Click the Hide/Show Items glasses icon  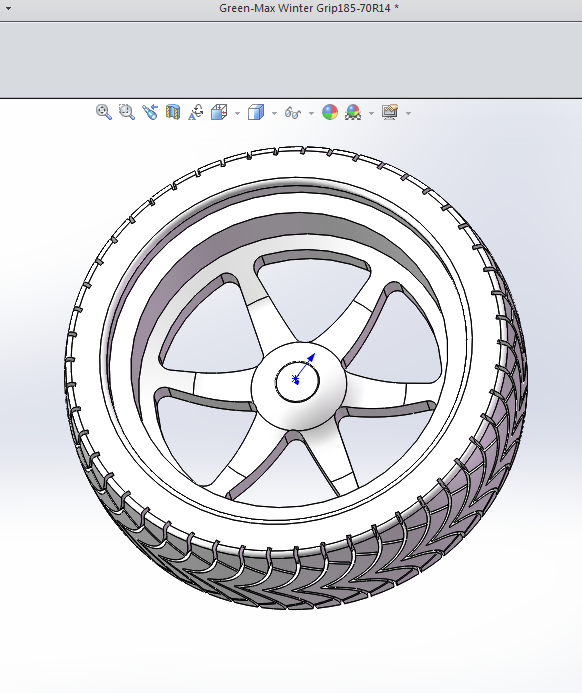click(293, 113)
